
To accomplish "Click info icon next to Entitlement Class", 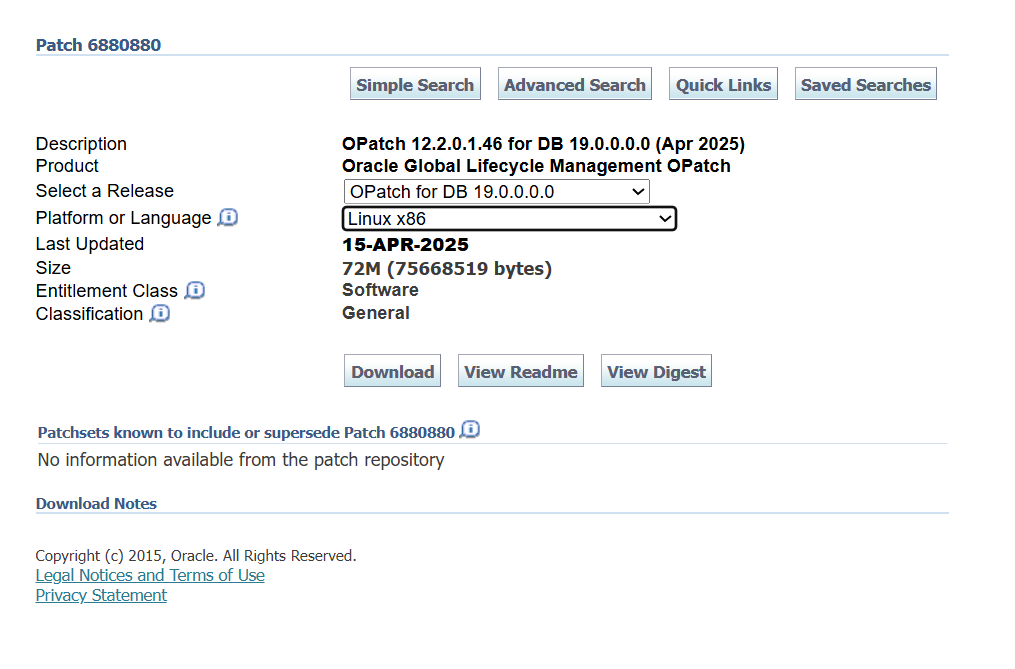I will [195, 291].
